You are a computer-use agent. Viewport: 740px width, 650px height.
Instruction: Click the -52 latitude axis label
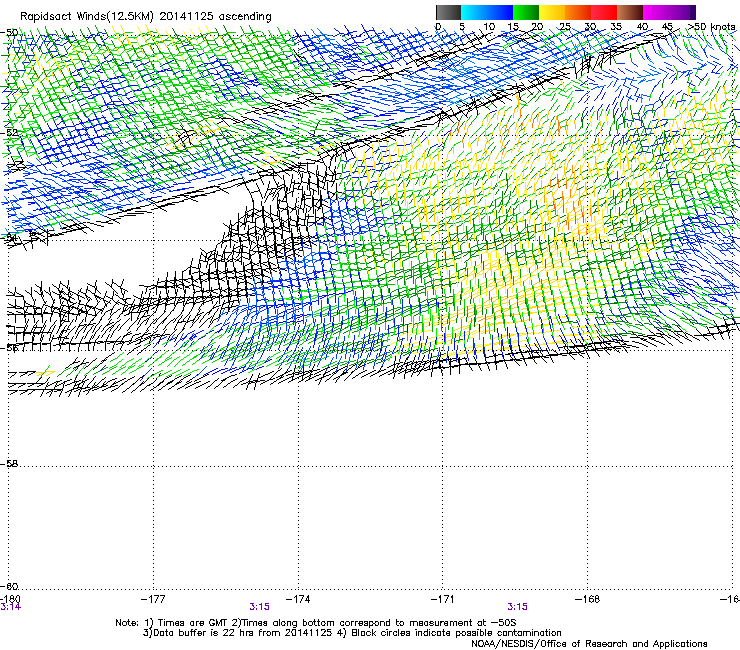coord(10,132)
